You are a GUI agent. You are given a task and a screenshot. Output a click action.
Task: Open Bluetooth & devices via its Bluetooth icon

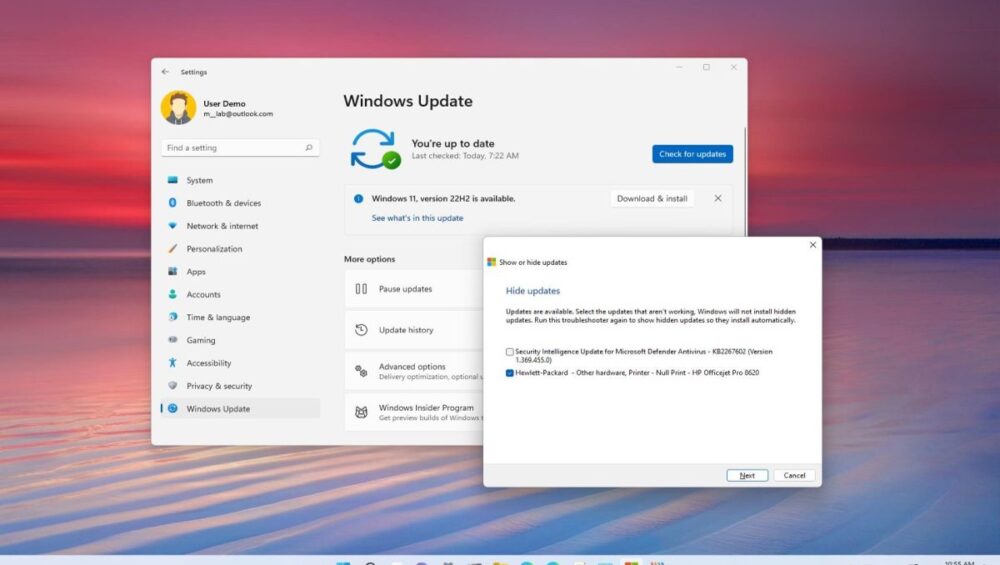pos(172,203)
